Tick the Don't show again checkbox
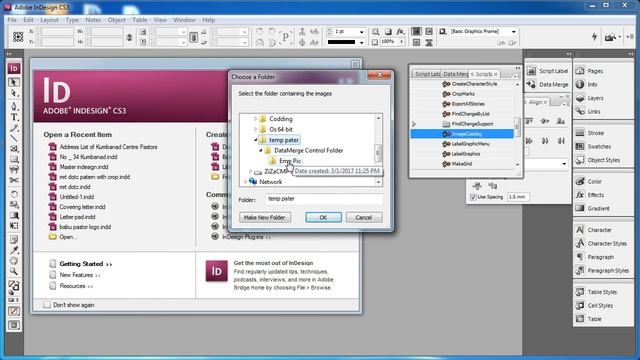The width and height of the screenshot is (640, 360). pos(47,304)
